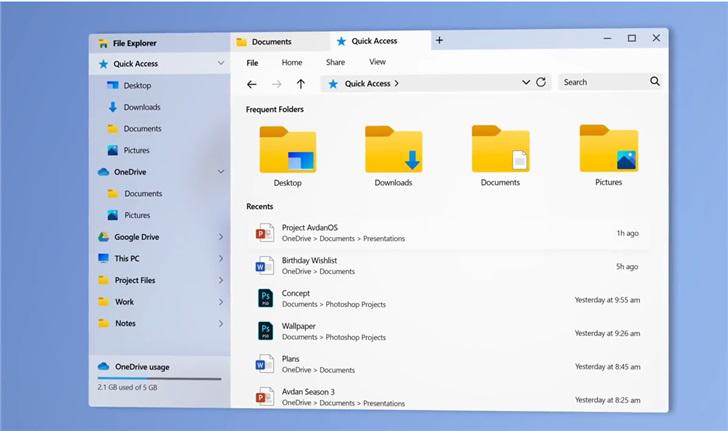The width and height of the screenshot is (728, 431).
Task: Expand the Project Files sidebar item
Action: [x=221, y=280]
